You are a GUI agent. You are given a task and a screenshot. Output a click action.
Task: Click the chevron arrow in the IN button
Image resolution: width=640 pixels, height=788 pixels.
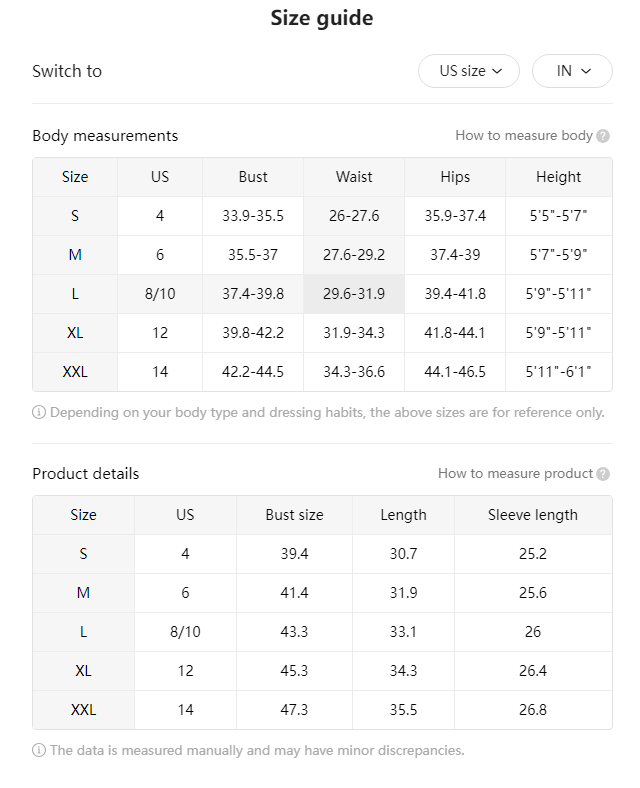coord(586,71)
